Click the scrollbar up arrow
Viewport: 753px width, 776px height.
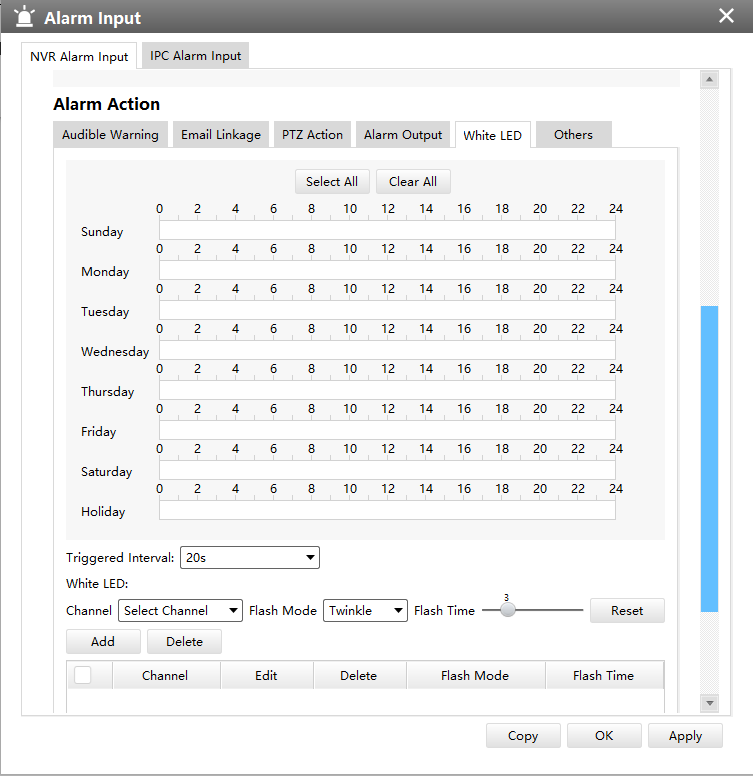click(709, 80)
